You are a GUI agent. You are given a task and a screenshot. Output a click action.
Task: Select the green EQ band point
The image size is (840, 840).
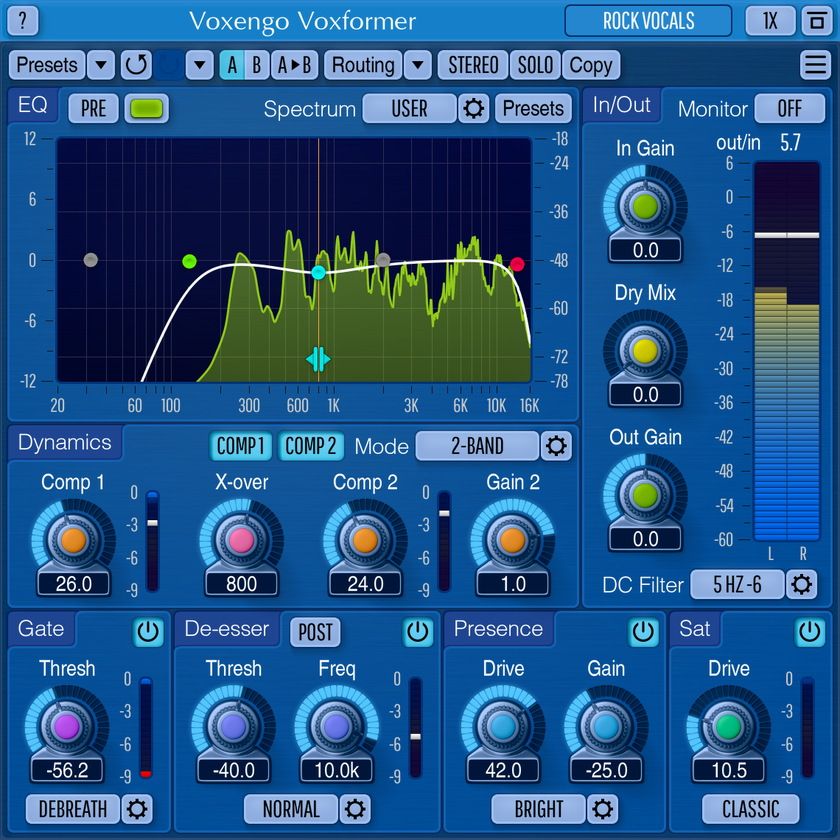tap(189, 261)
